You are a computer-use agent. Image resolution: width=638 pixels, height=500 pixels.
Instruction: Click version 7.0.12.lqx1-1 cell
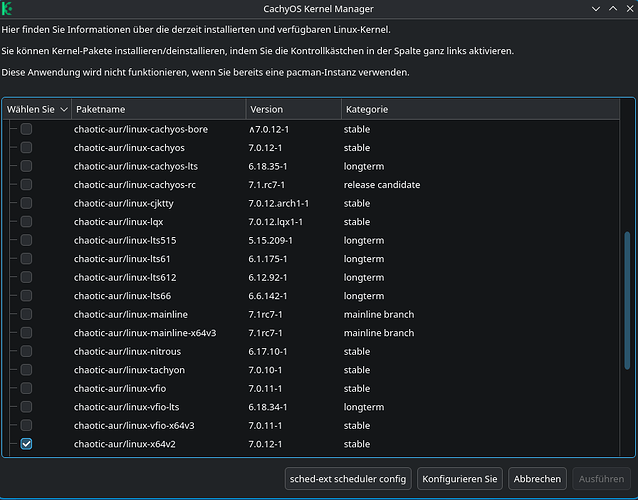(275, 222)
